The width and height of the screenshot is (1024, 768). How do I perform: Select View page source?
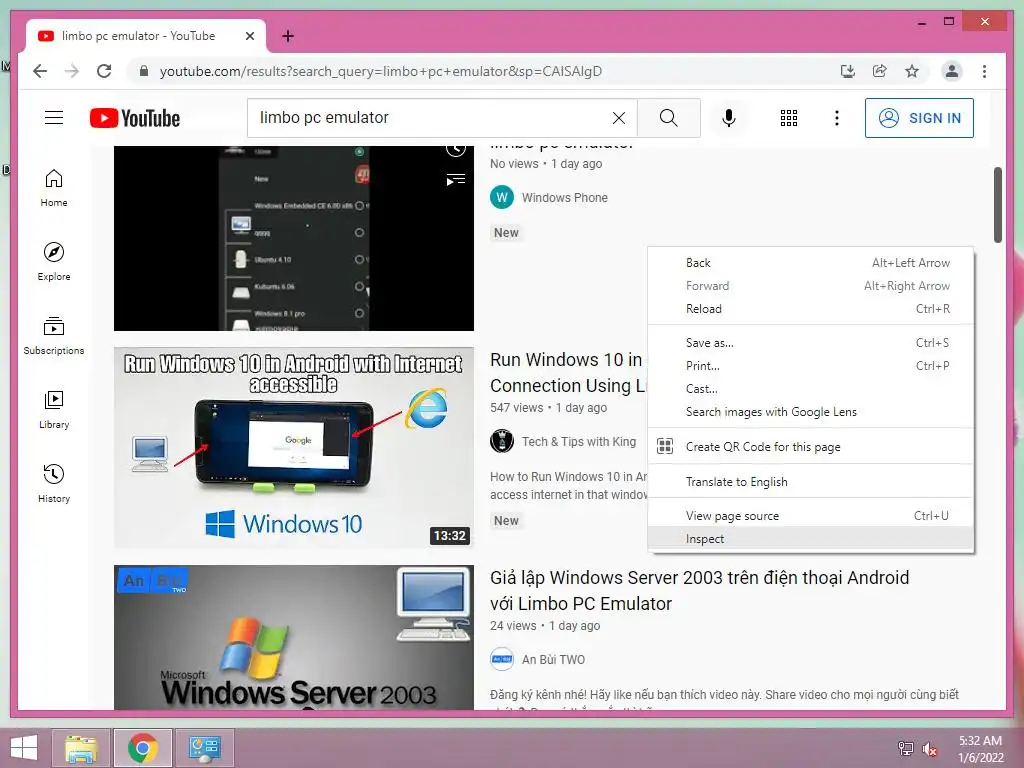click(810, 516)
